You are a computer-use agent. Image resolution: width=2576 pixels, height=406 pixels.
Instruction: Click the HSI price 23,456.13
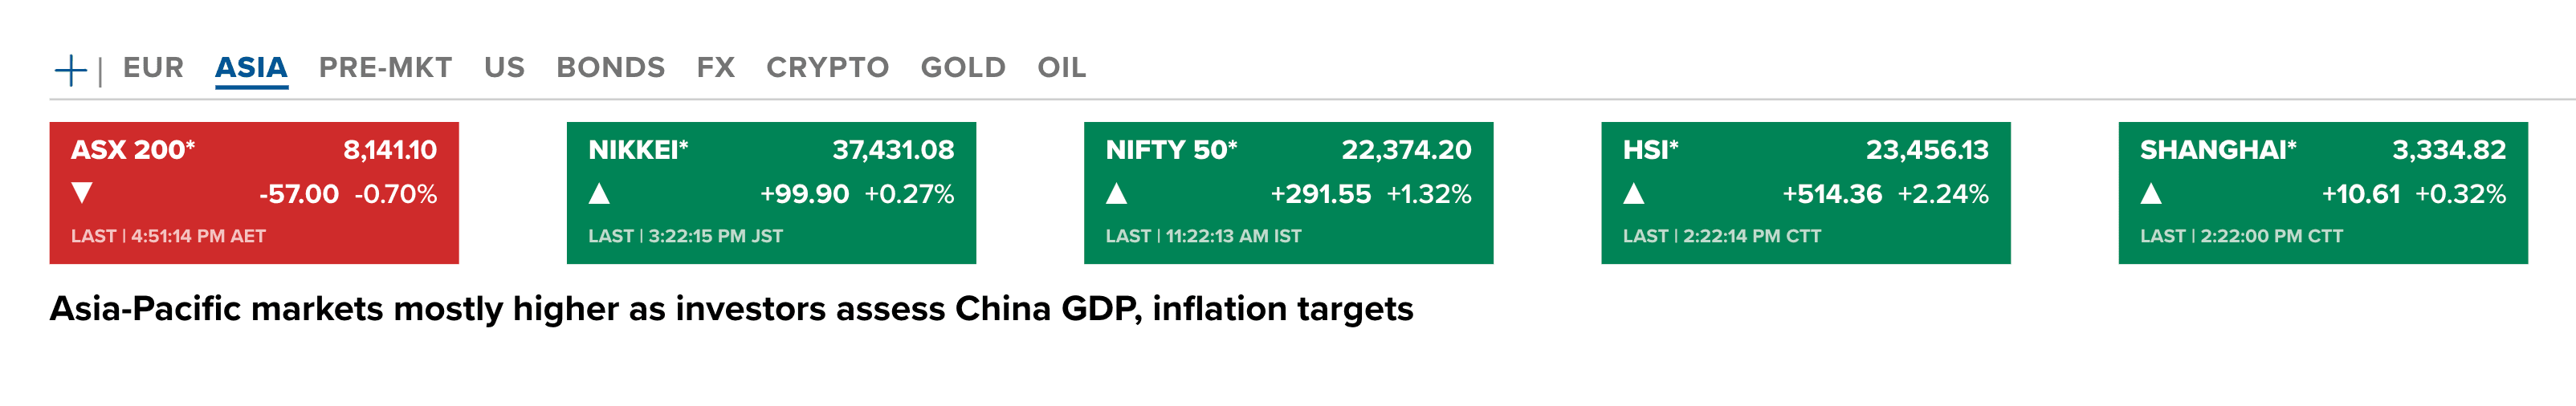(x=1926, y=150)
